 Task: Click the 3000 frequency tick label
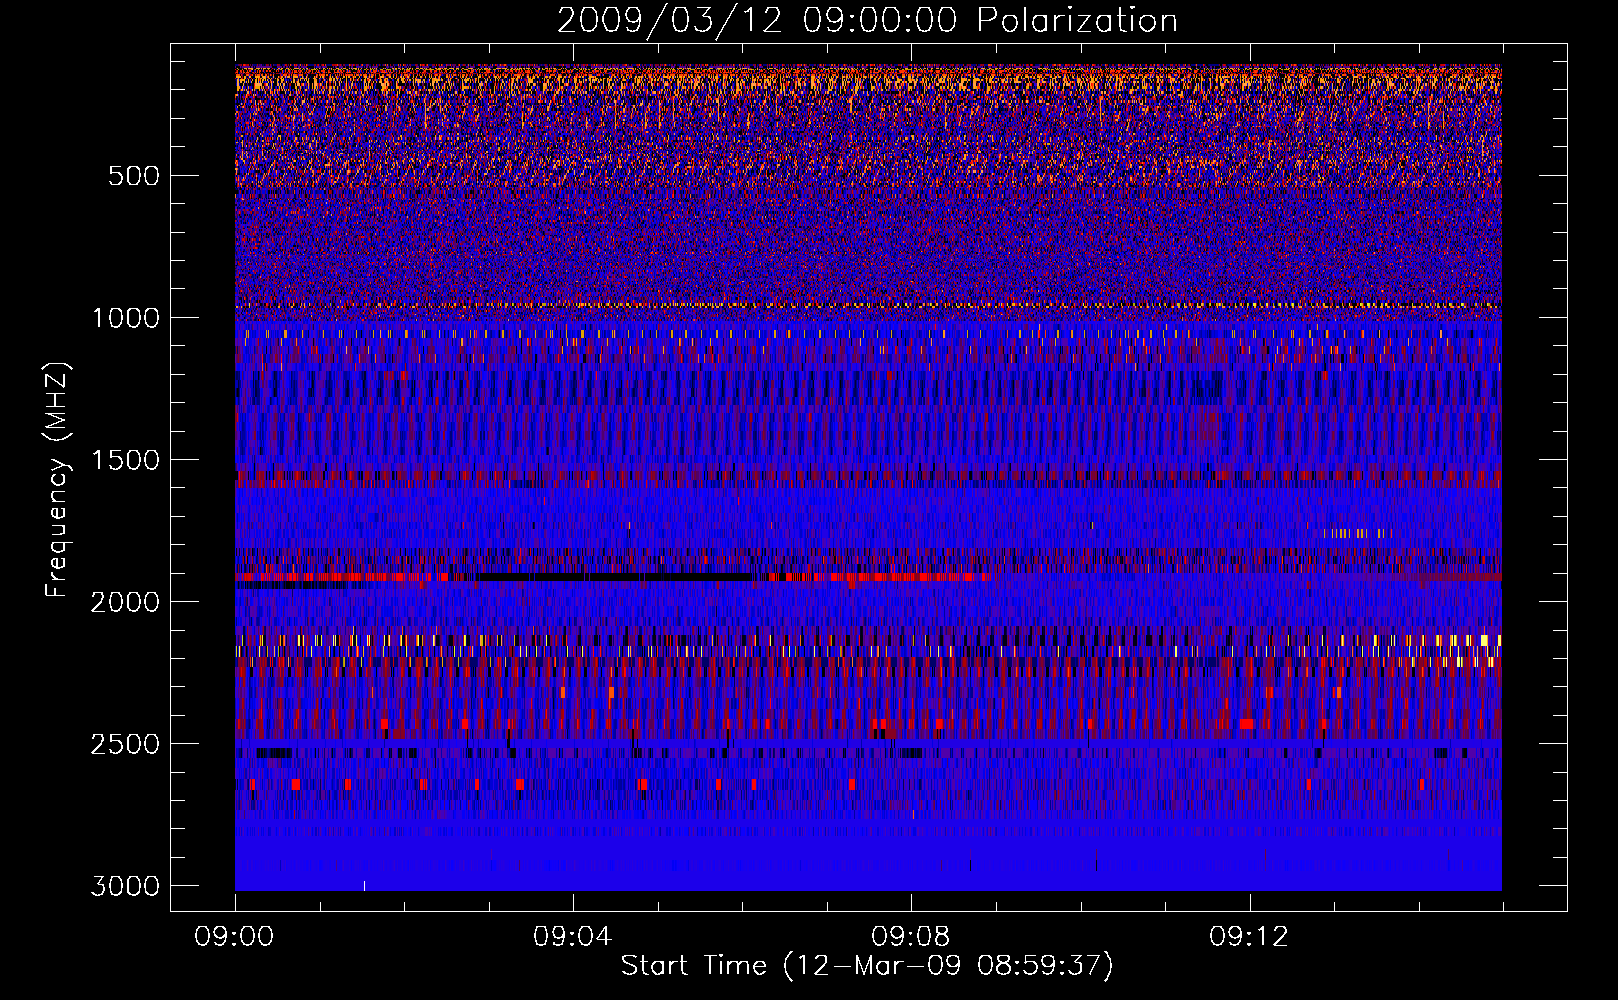pyautogui.click(x=125, y=886)
